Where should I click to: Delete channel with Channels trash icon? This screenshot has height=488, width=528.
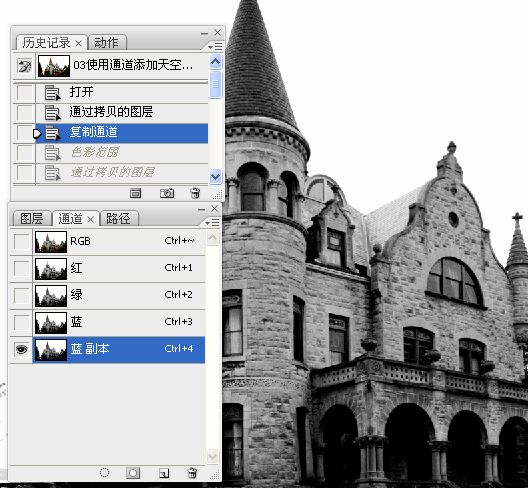[x=192, y=473]
